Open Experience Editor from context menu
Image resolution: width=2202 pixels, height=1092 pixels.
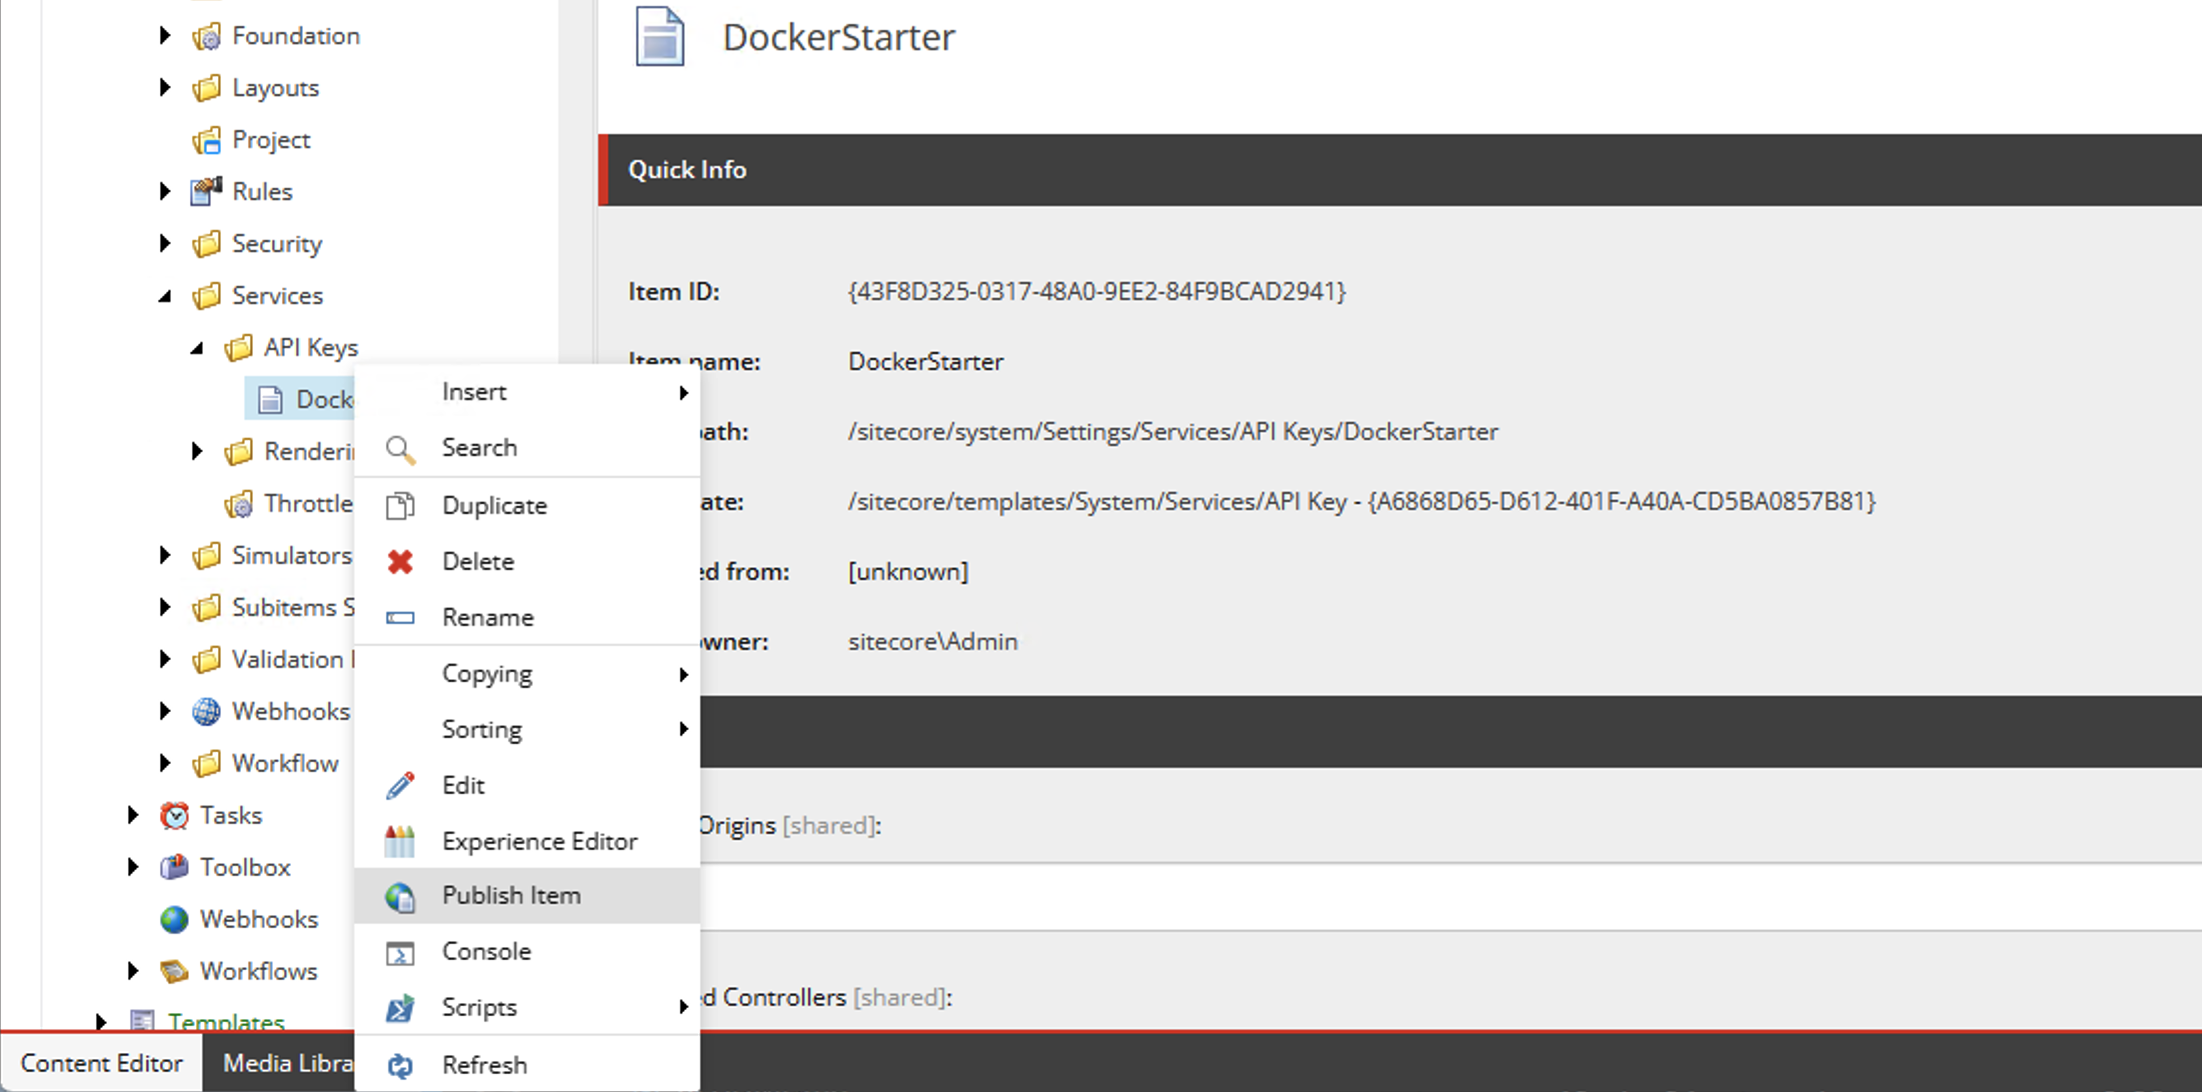pyautogui.click(x=527, y=842)
